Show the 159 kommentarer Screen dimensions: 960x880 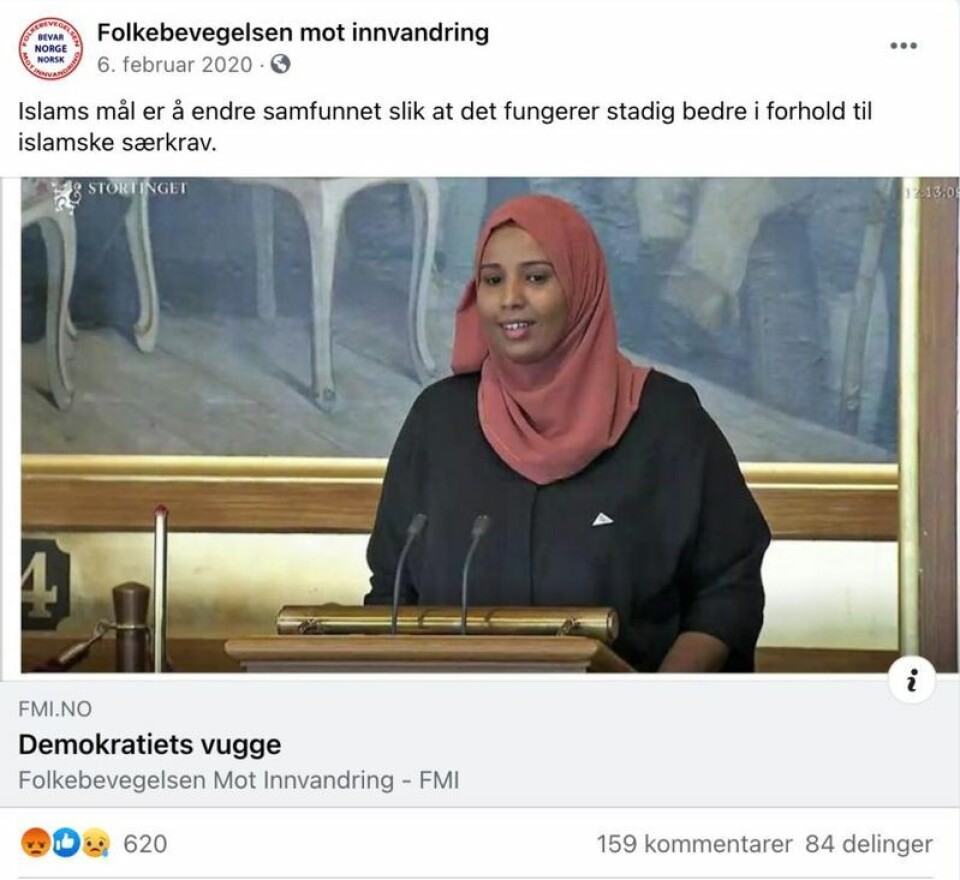(694, 844)
